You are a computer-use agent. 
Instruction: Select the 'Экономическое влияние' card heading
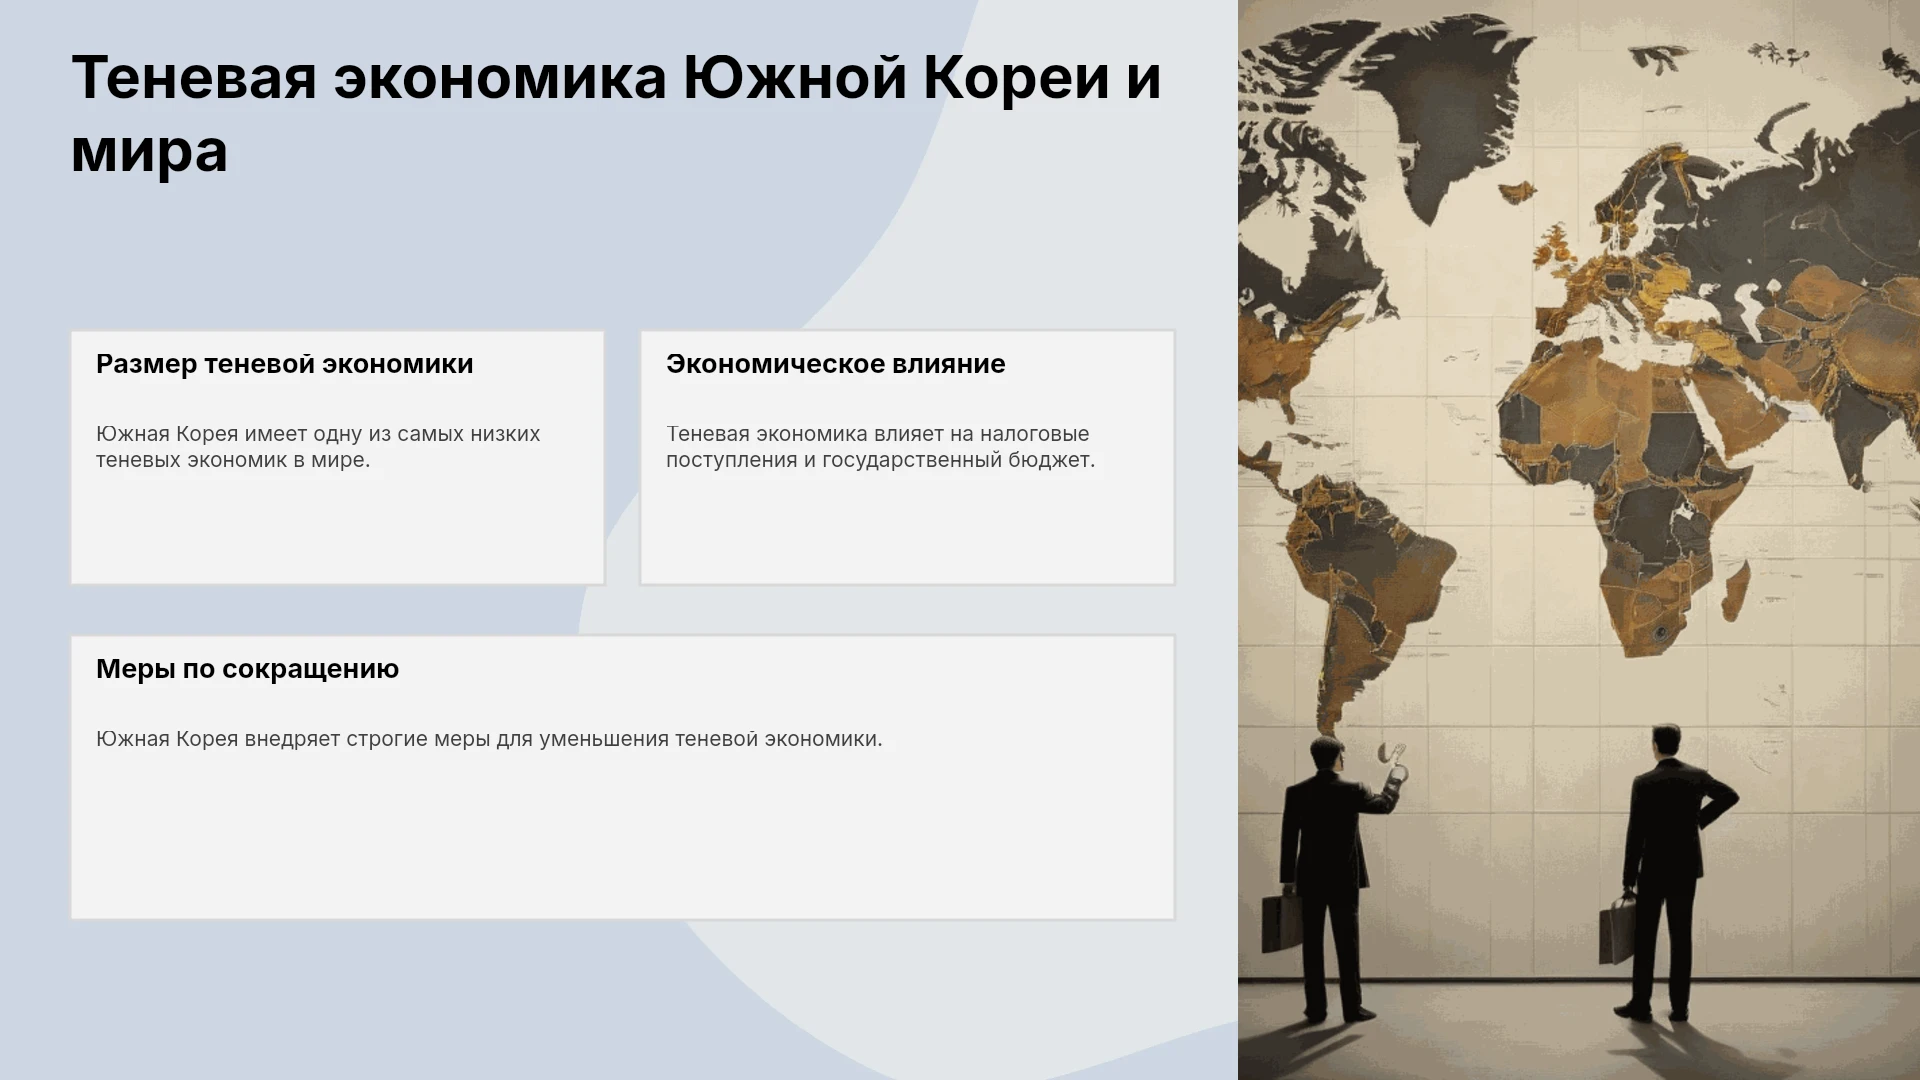pyautogui.click(x=836, y=364)
